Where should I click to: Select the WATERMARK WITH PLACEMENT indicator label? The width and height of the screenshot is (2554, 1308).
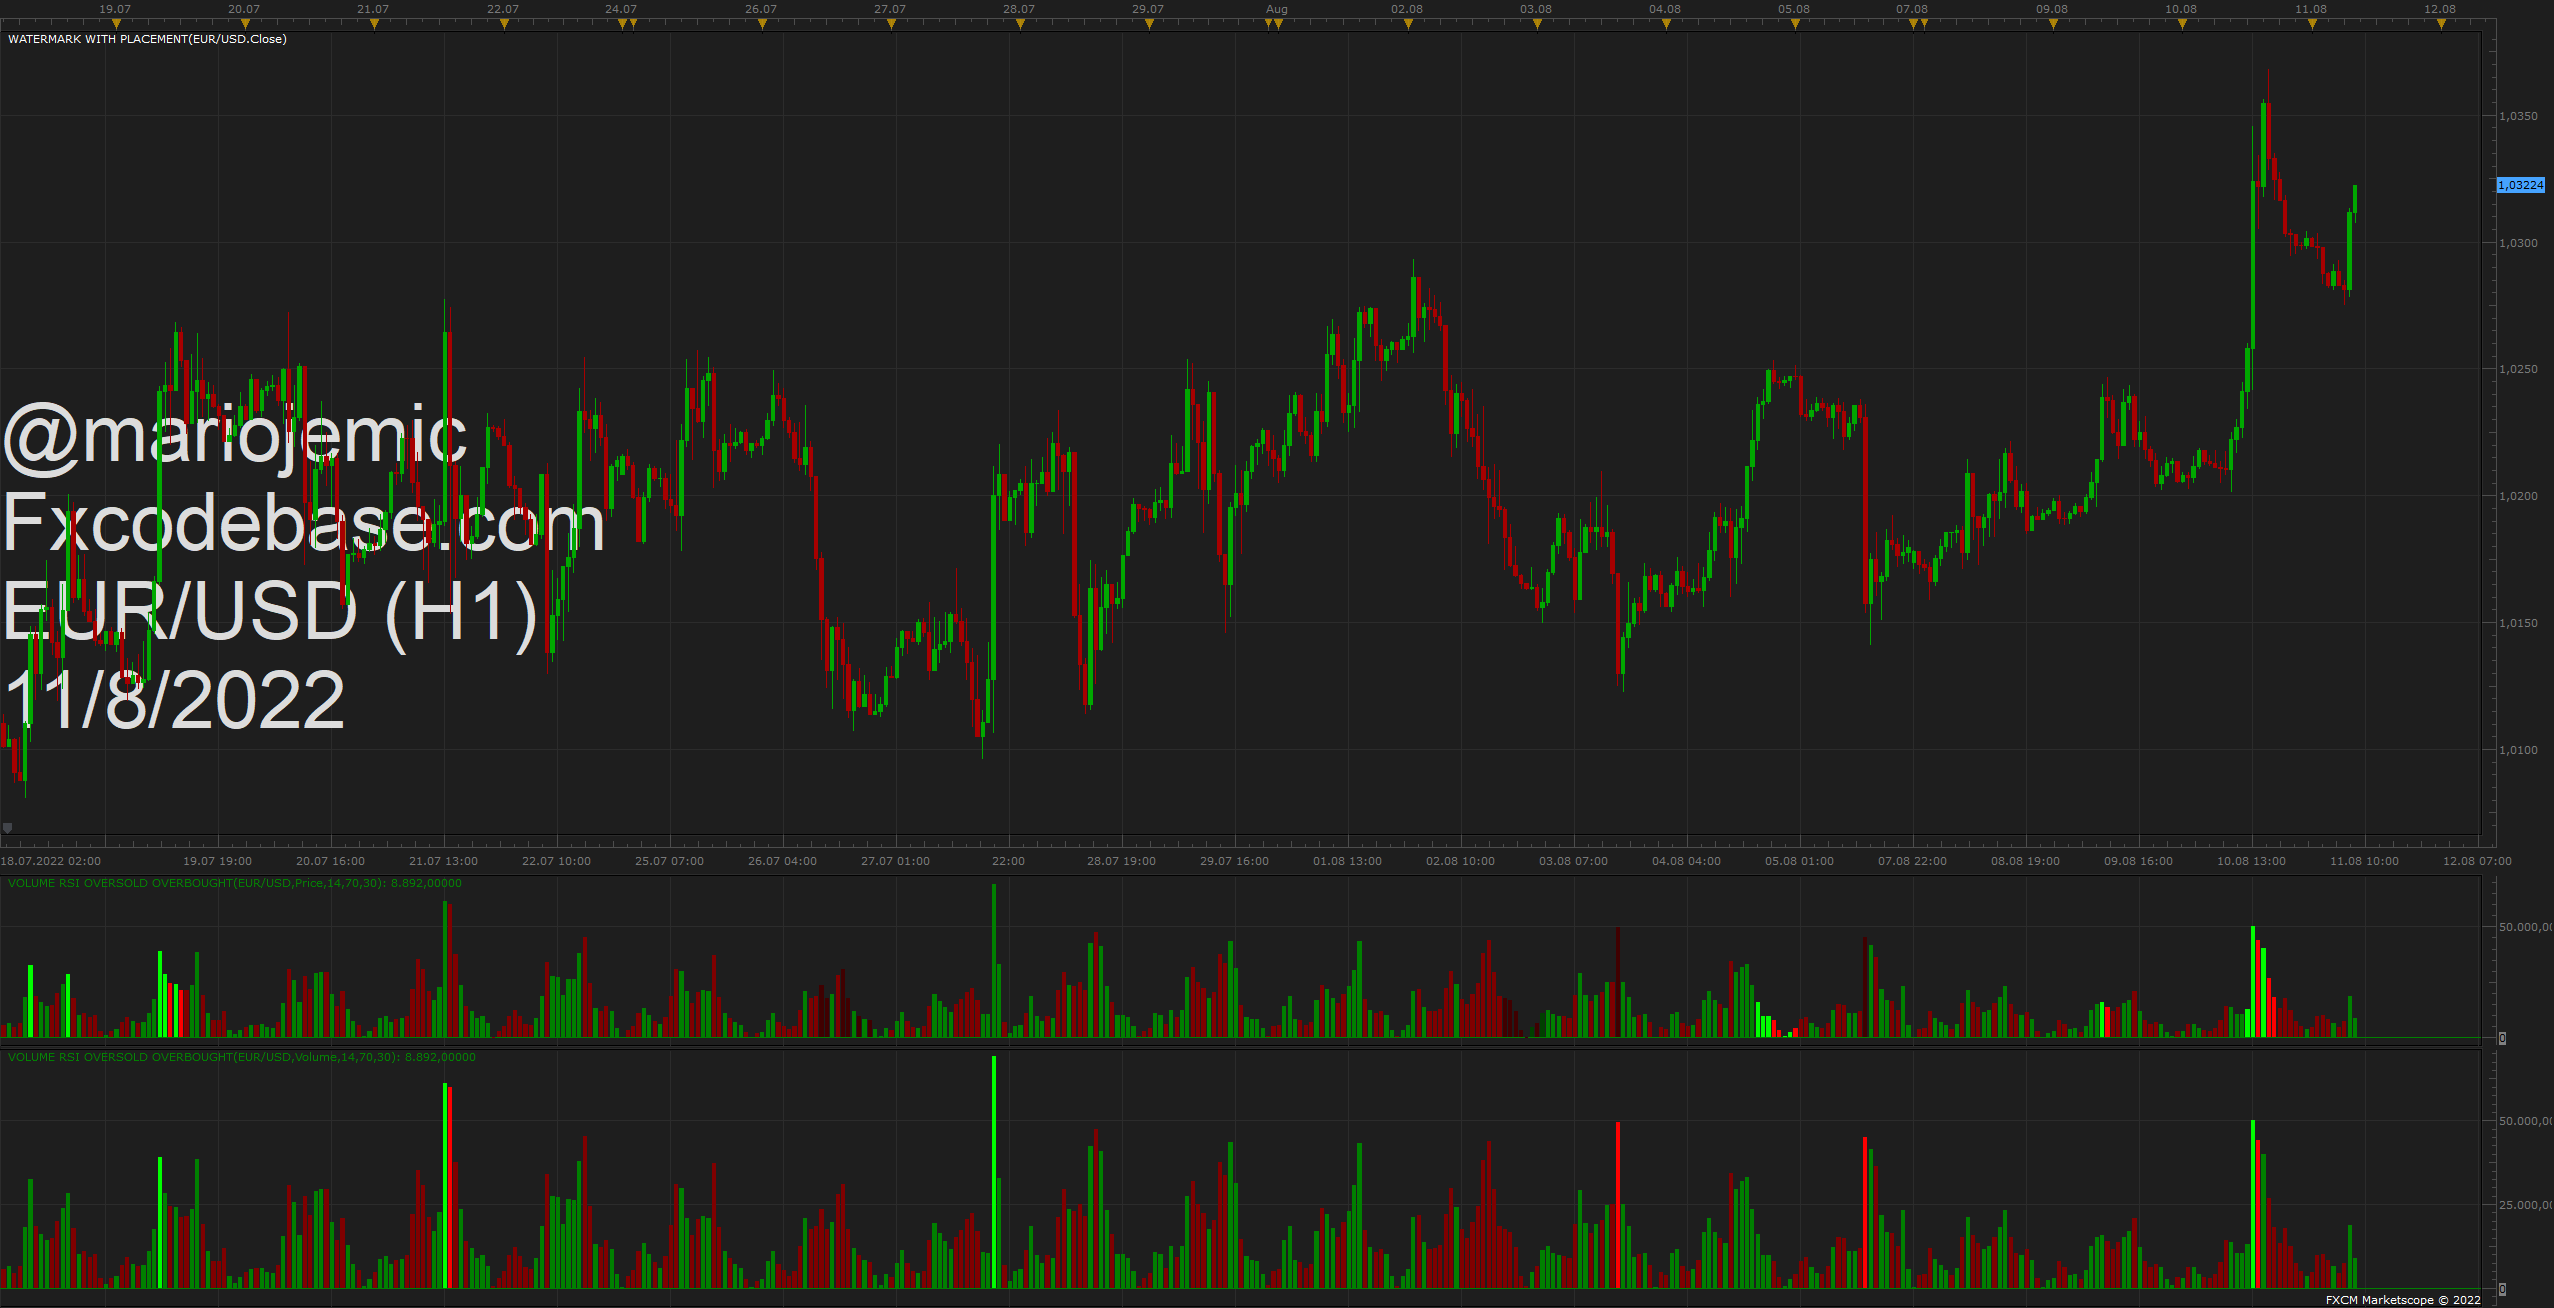147,39
